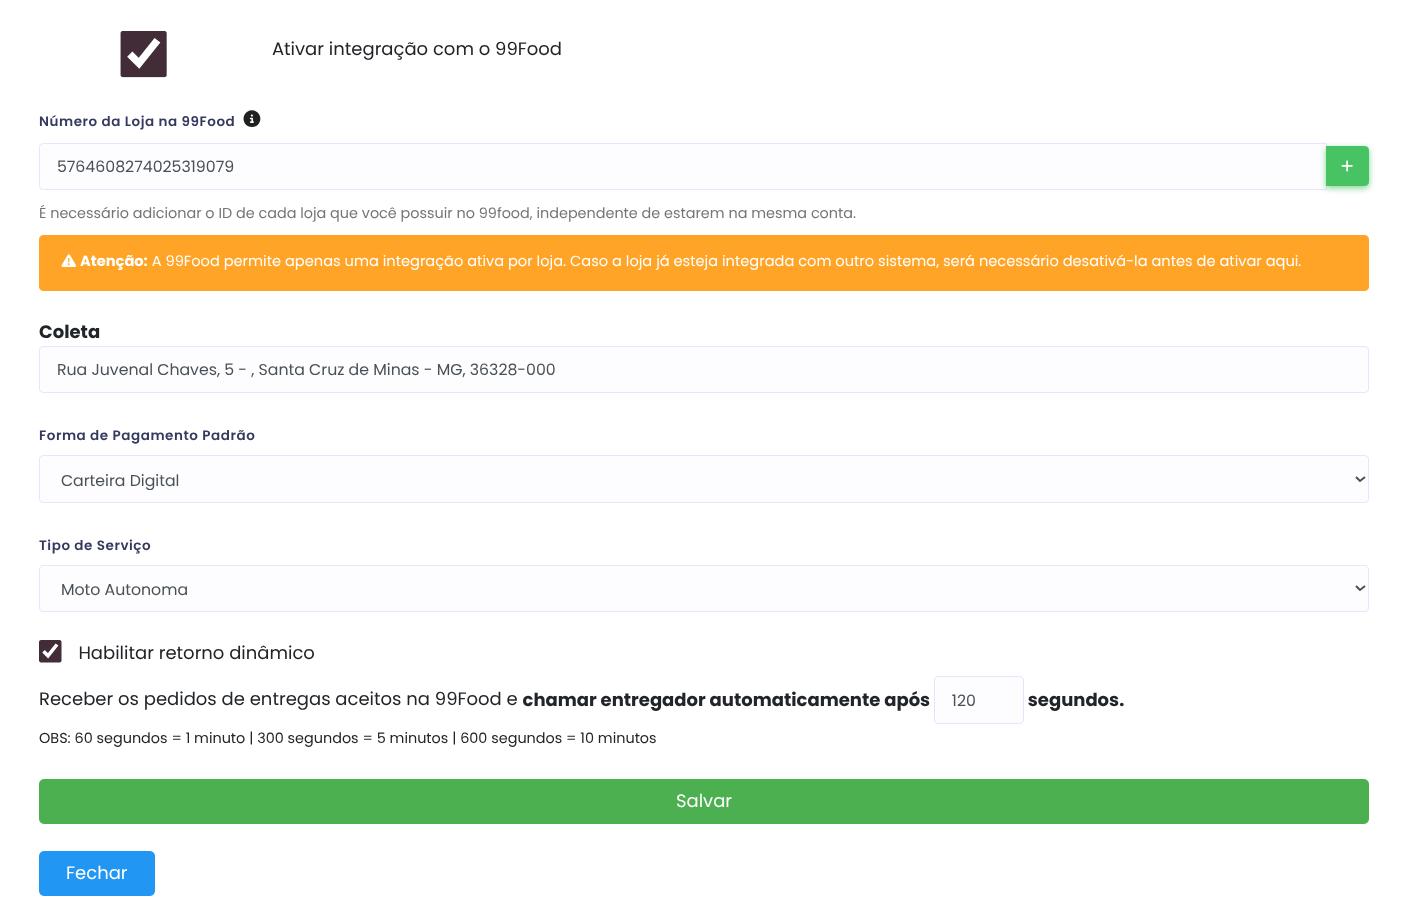Click the 'Tipo de Serviço' field label
This screenshot has width=1419, height=903.
pos(95,545)
